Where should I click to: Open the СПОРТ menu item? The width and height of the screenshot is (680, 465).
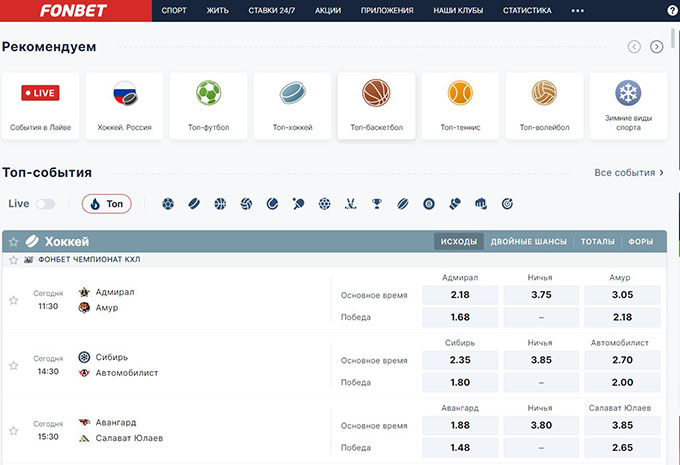tap(174, 10)
